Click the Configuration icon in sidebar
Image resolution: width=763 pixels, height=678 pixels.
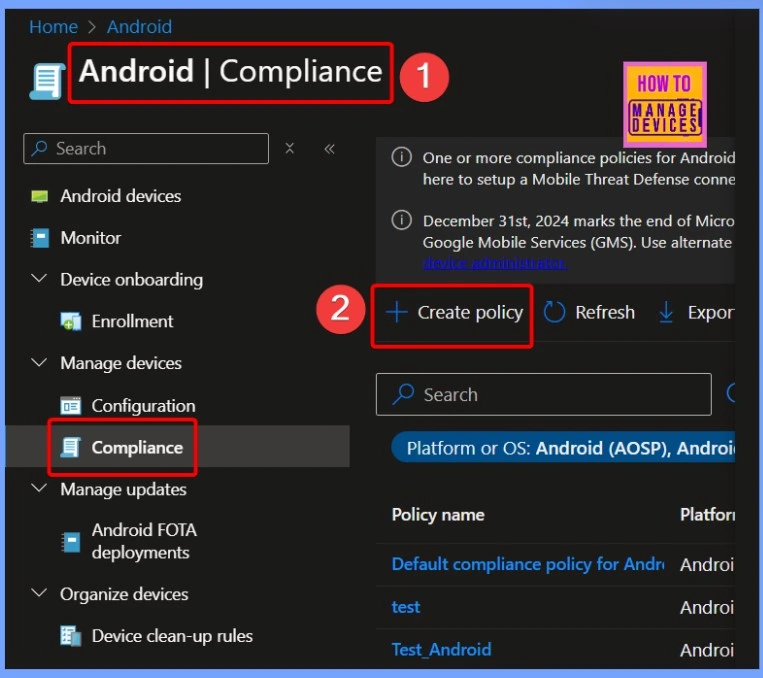[71, 405]
